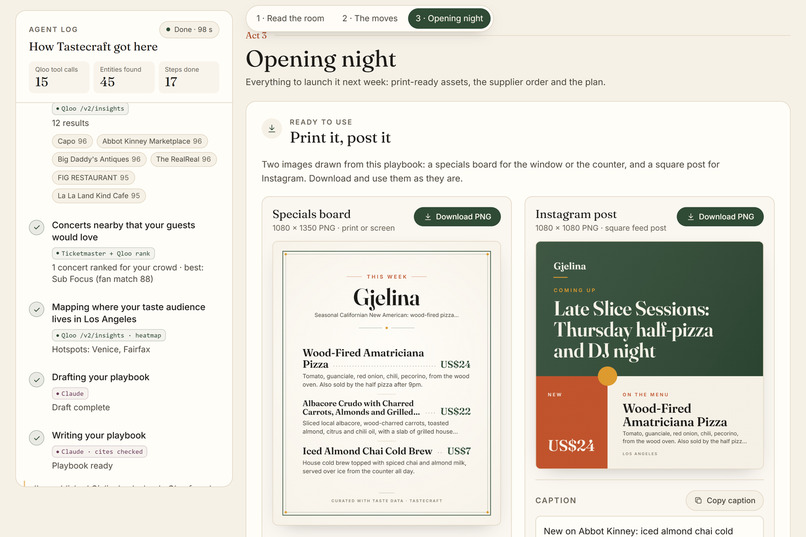The width and height of the screenshot is (806, 537).
Task: Click the 'Instagram post' card title
Action: point(576,214)
